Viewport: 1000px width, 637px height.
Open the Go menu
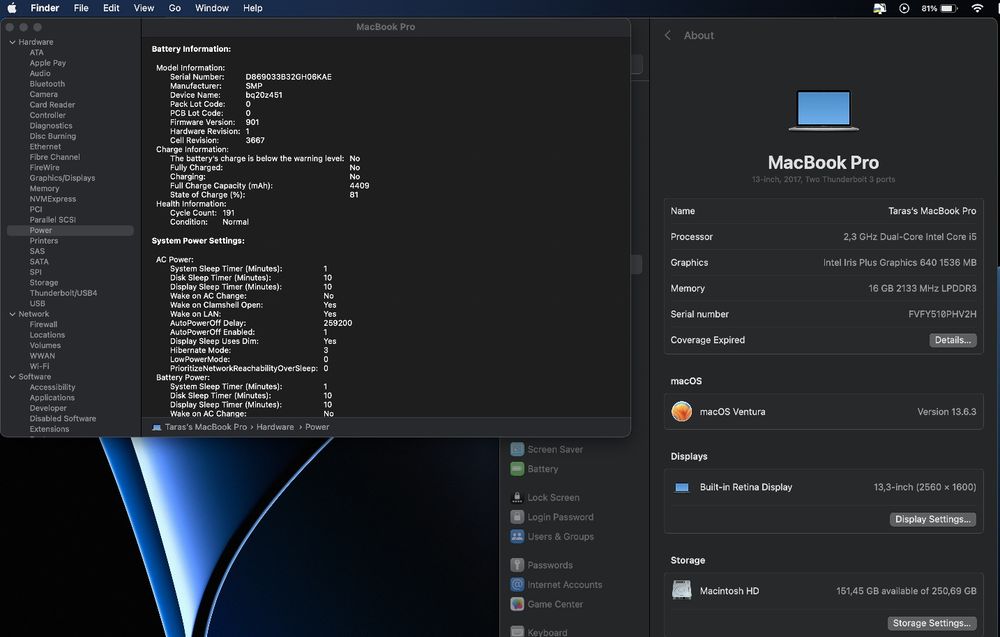[x=175, y=8]
